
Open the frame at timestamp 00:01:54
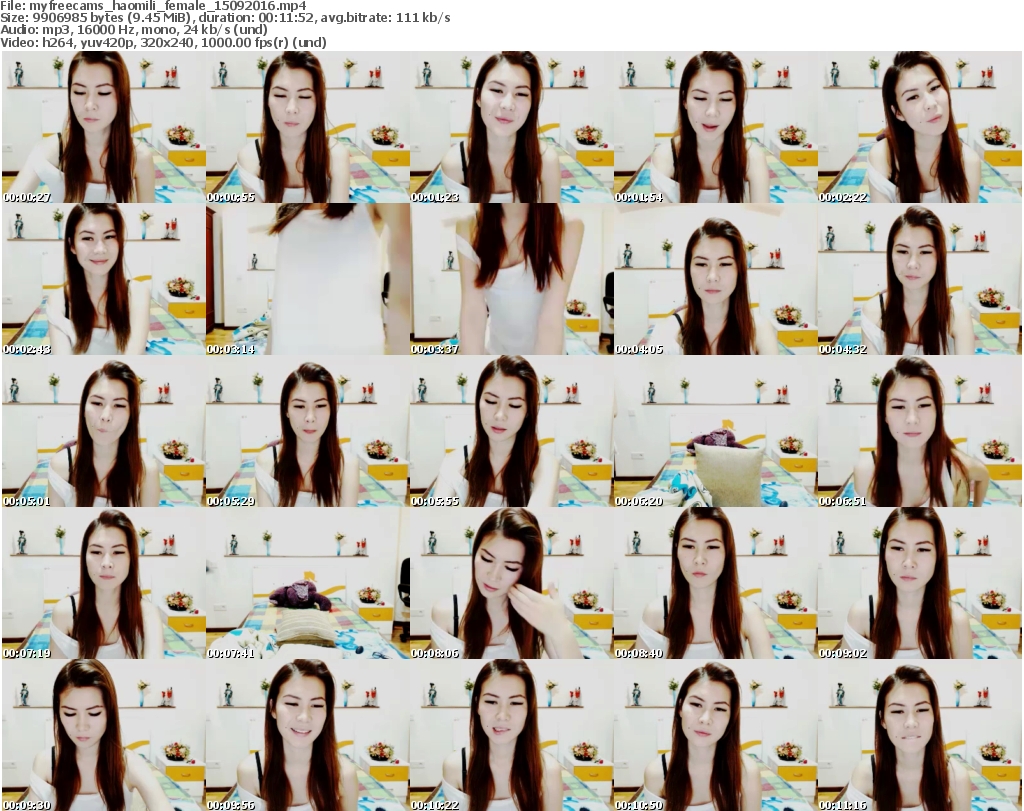click(x=715, y=127)
